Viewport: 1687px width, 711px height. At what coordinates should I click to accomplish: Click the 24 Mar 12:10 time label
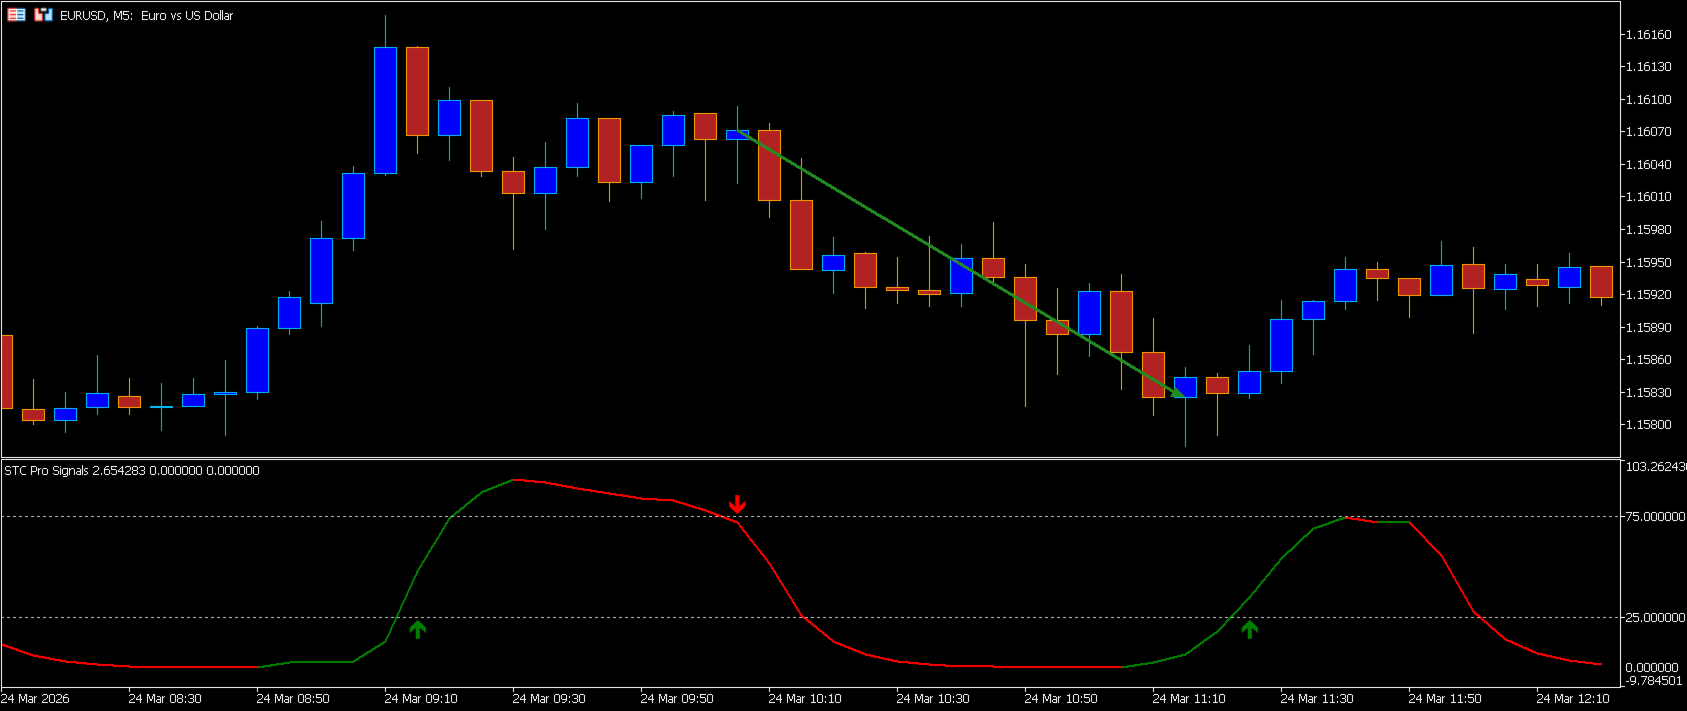coord(1573,699)
